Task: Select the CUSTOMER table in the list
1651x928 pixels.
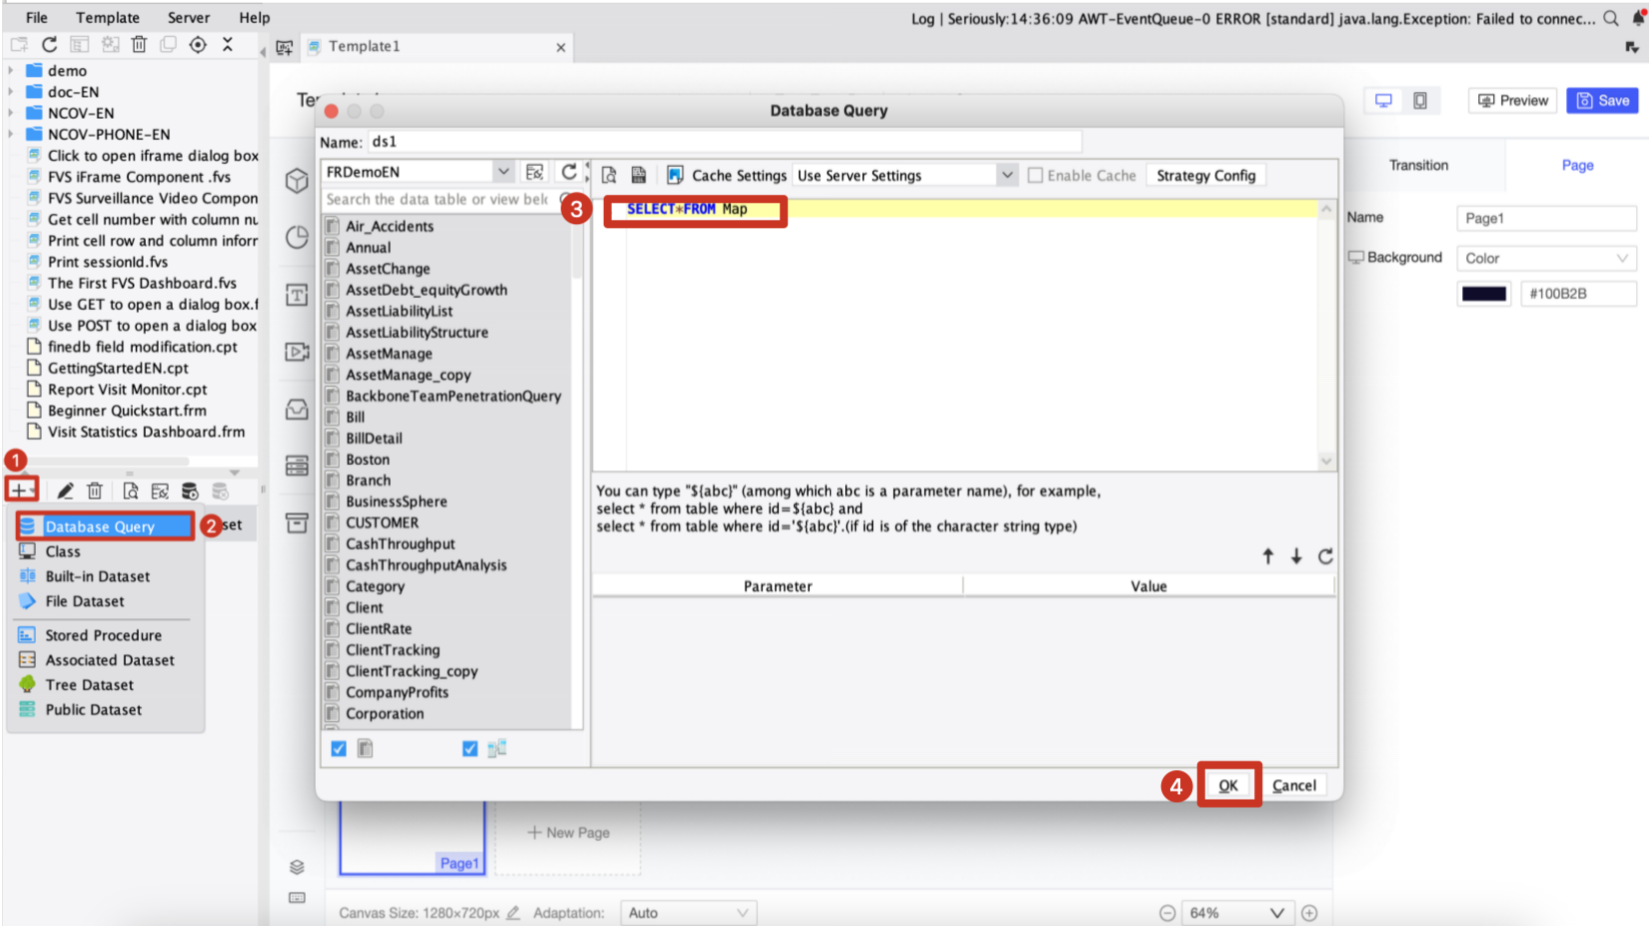Action: 382,522
